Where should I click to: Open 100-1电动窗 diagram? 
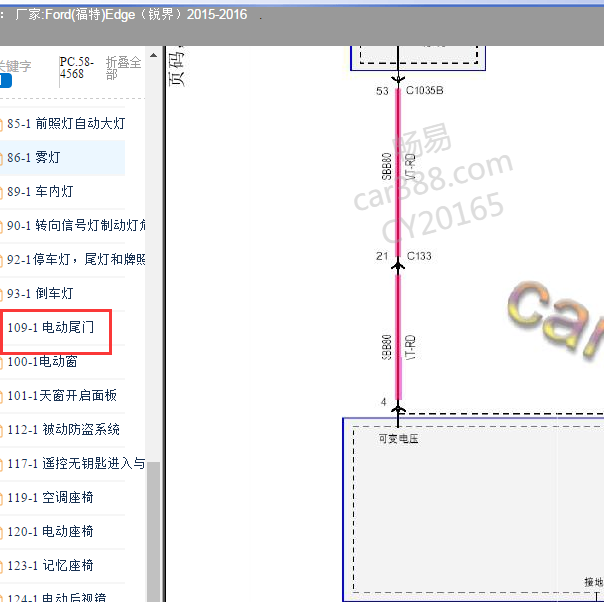(42, 361)
